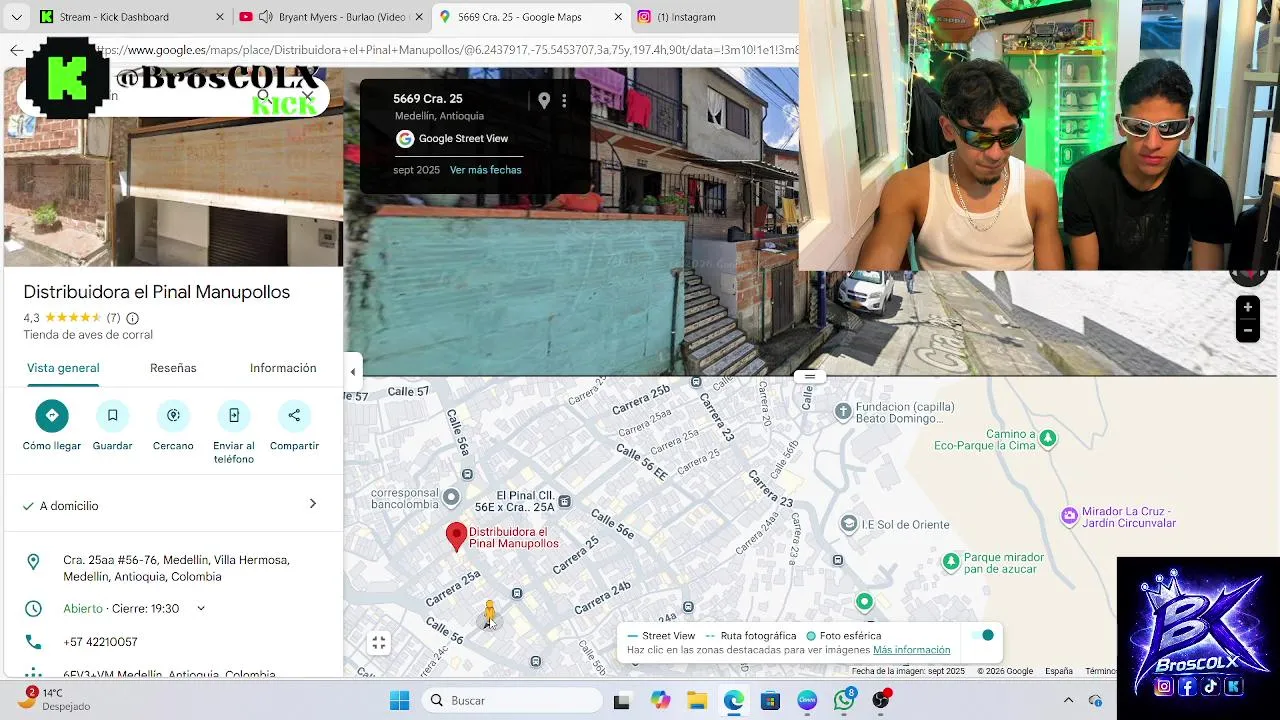1280x720 pixels.
Task: Click the address pin icon beside Cra. 25aa #56-76
Action: 33,562
